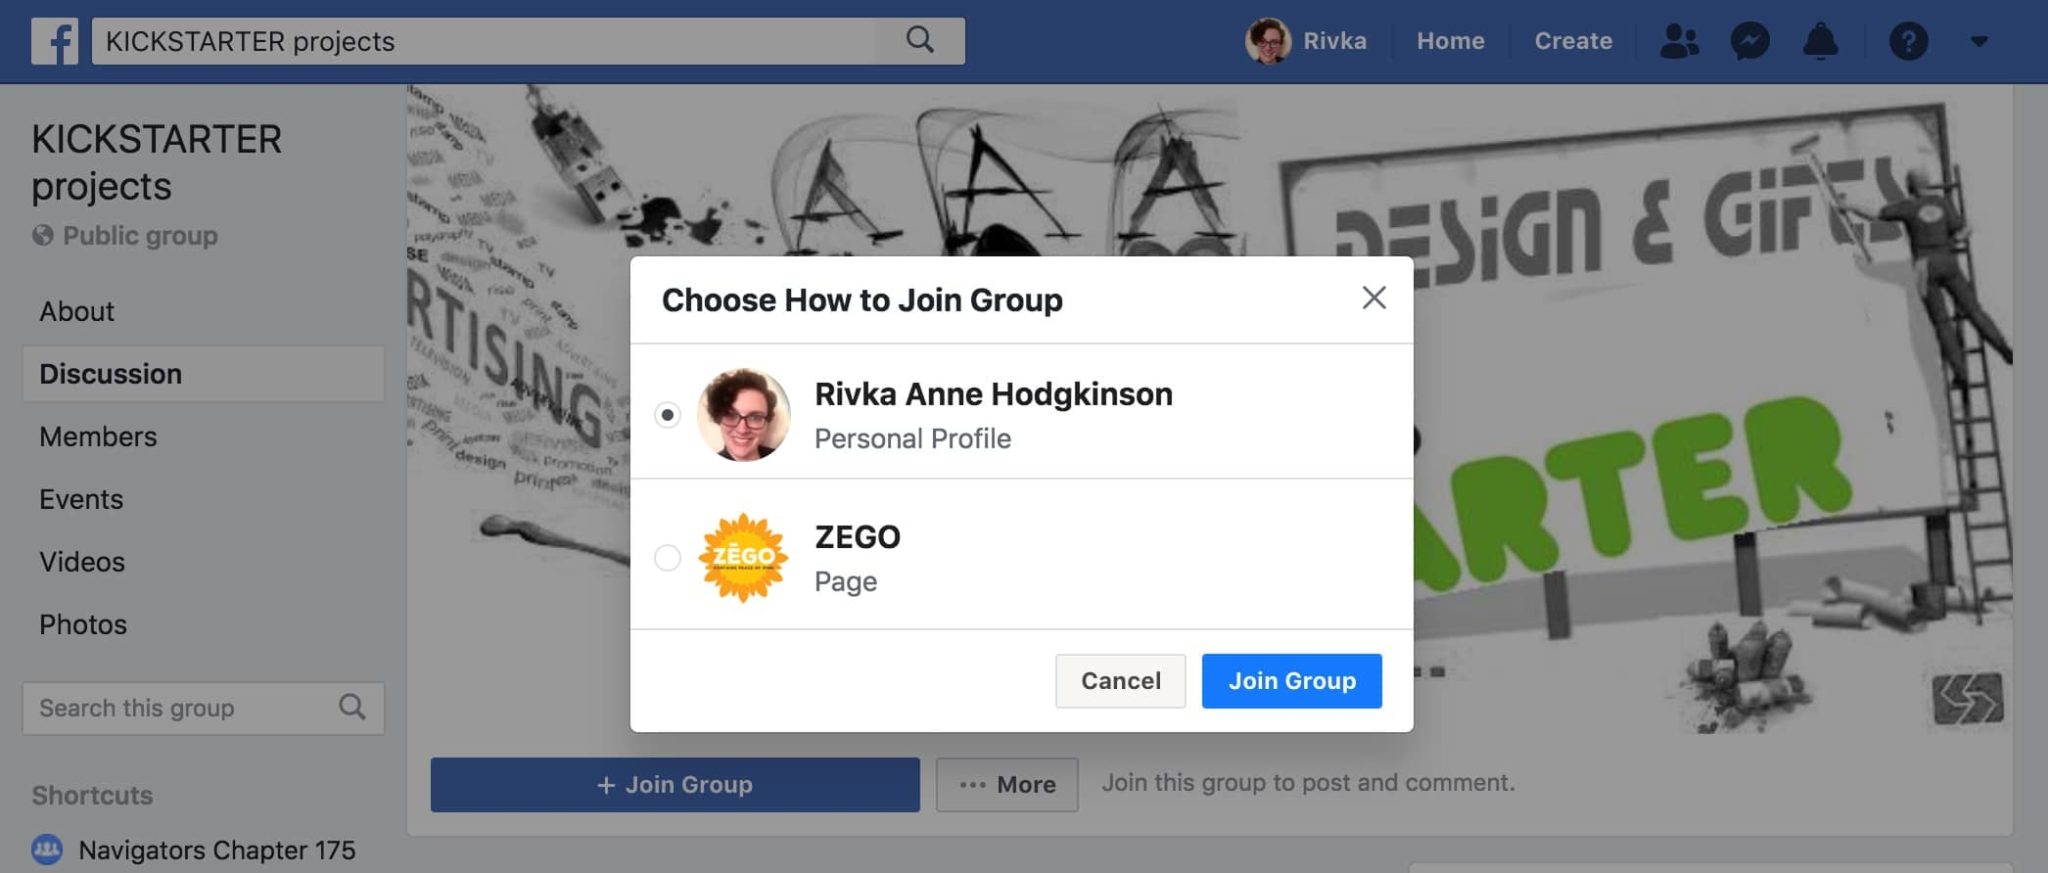Select the ZEGO page radio button
The image size is (2048, 873).
(667, 557)
